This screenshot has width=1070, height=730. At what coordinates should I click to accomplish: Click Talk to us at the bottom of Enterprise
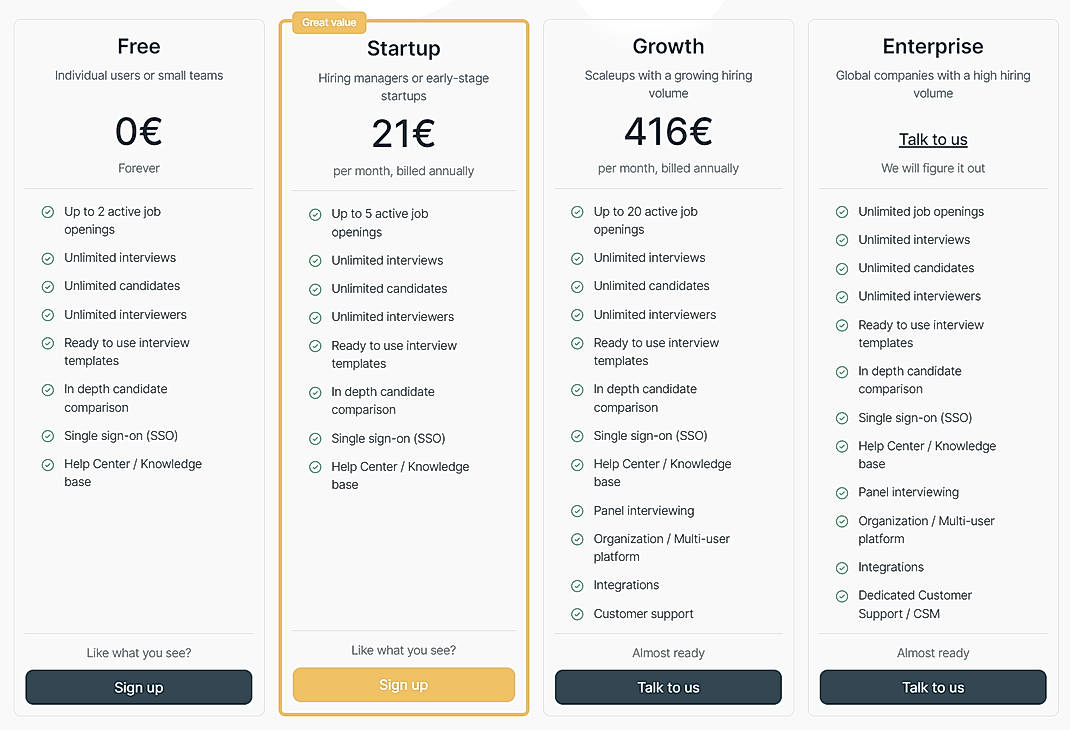(x=932, y=687)
